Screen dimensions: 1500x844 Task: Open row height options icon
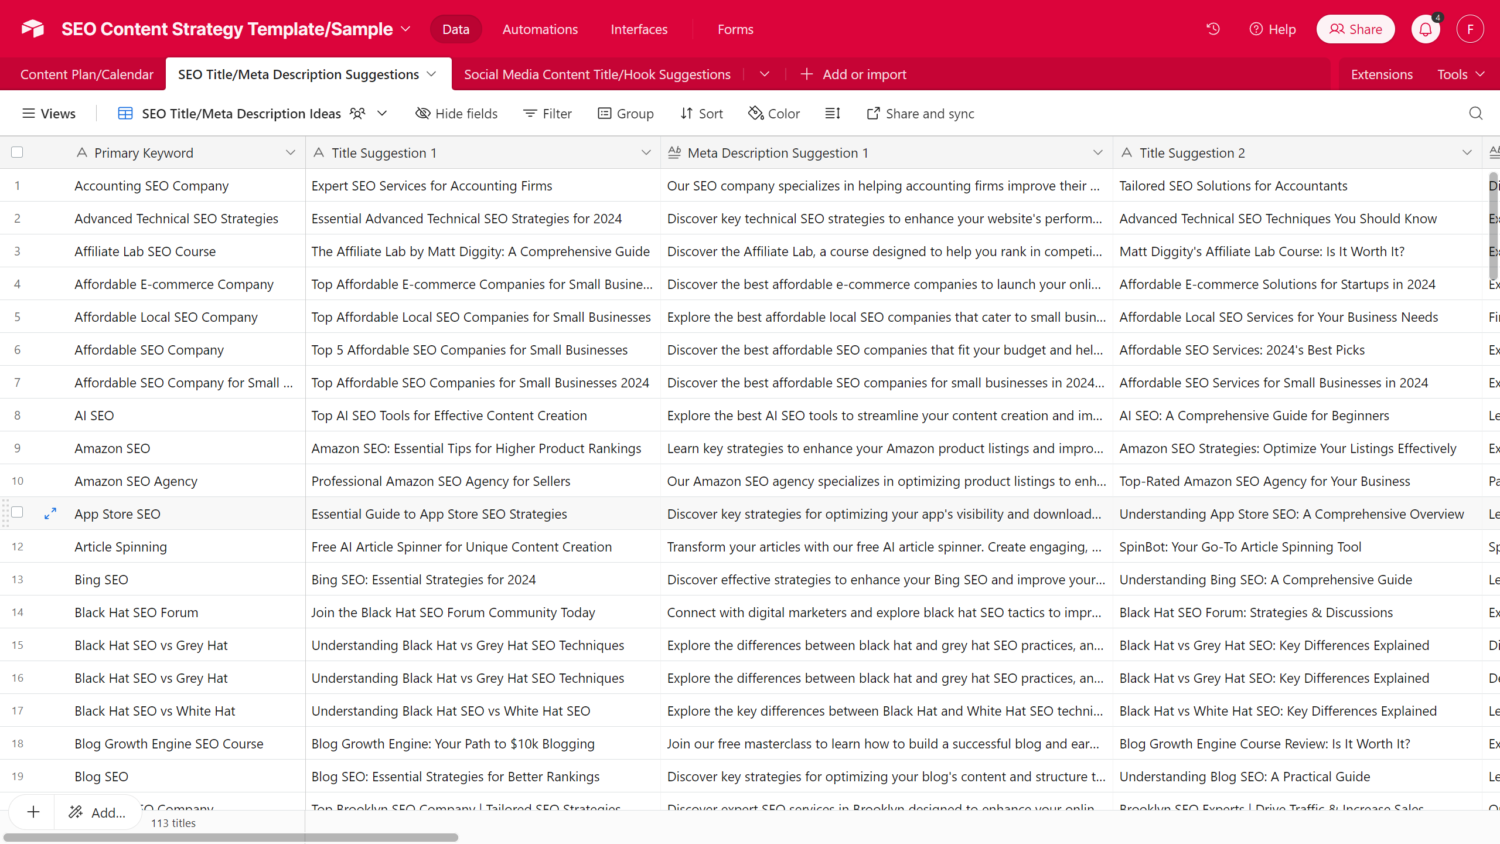(832, 114)
